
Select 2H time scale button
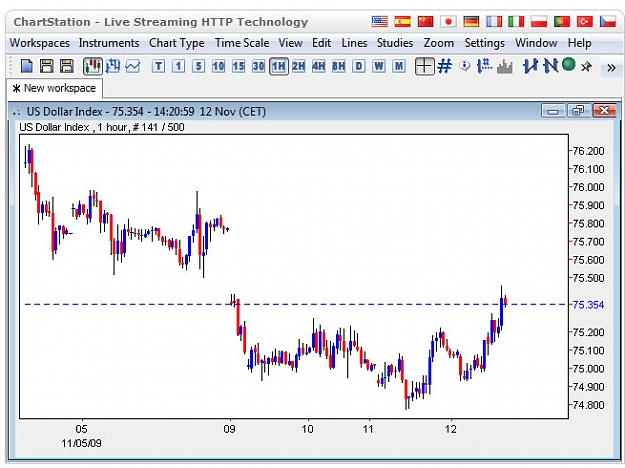click(x=299, y=66)
